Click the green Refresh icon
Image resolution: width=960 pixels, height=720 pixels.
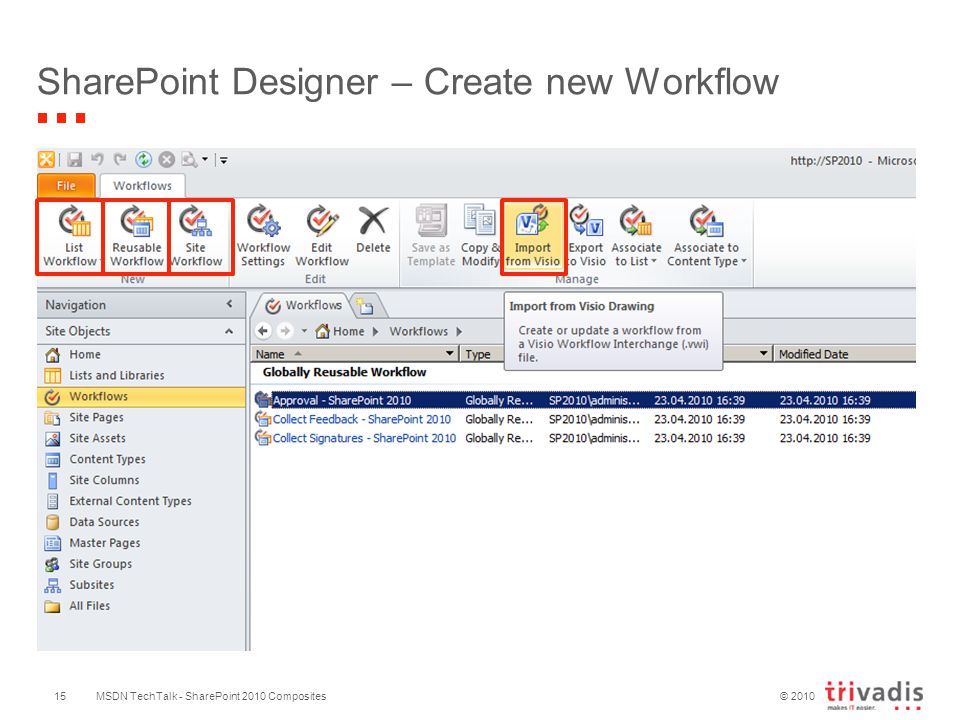143,160
